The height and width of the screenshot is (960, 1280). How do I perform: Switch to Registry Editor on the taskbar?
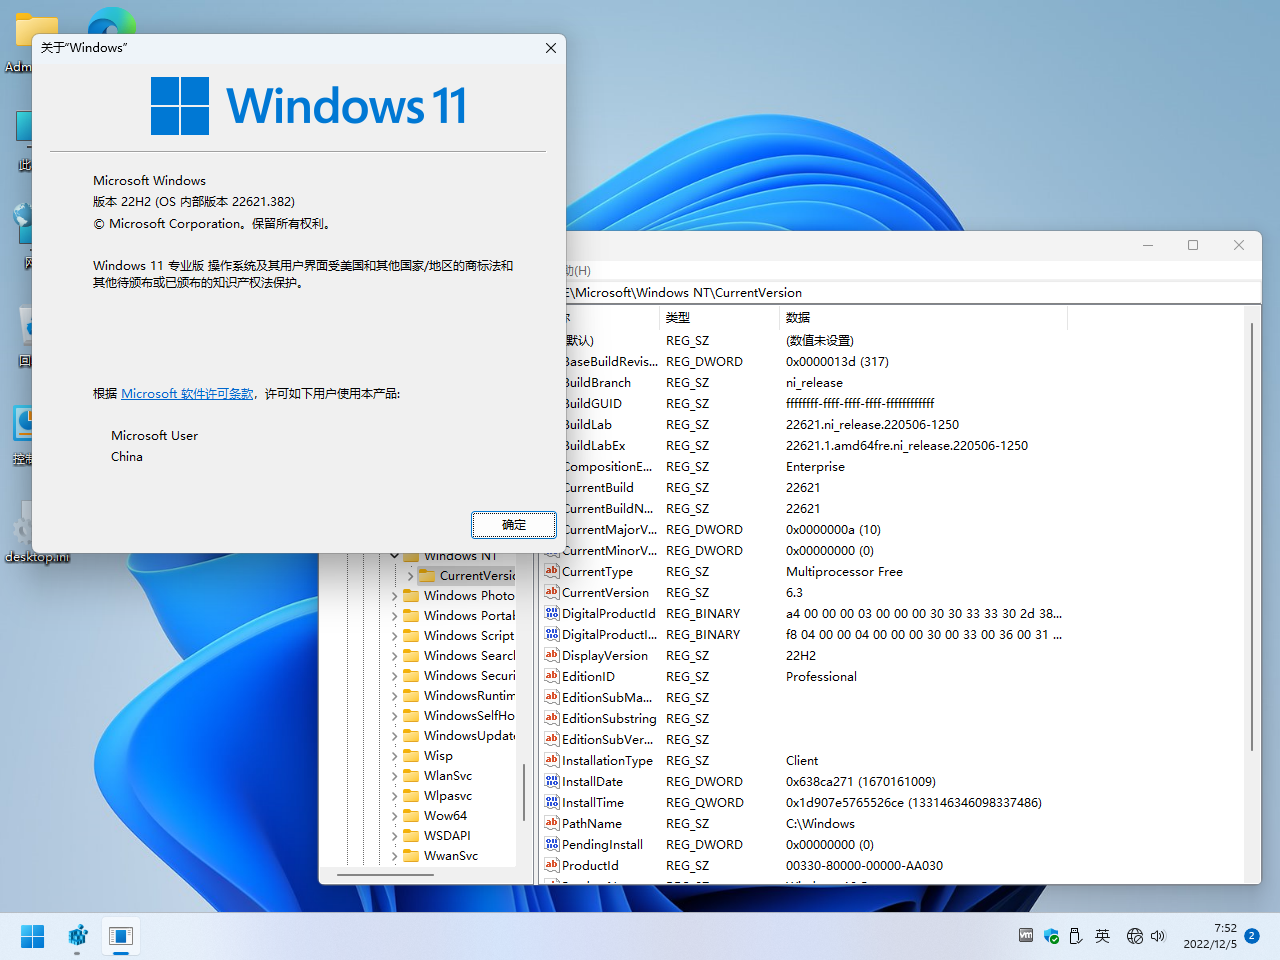[x=77, y=936]
